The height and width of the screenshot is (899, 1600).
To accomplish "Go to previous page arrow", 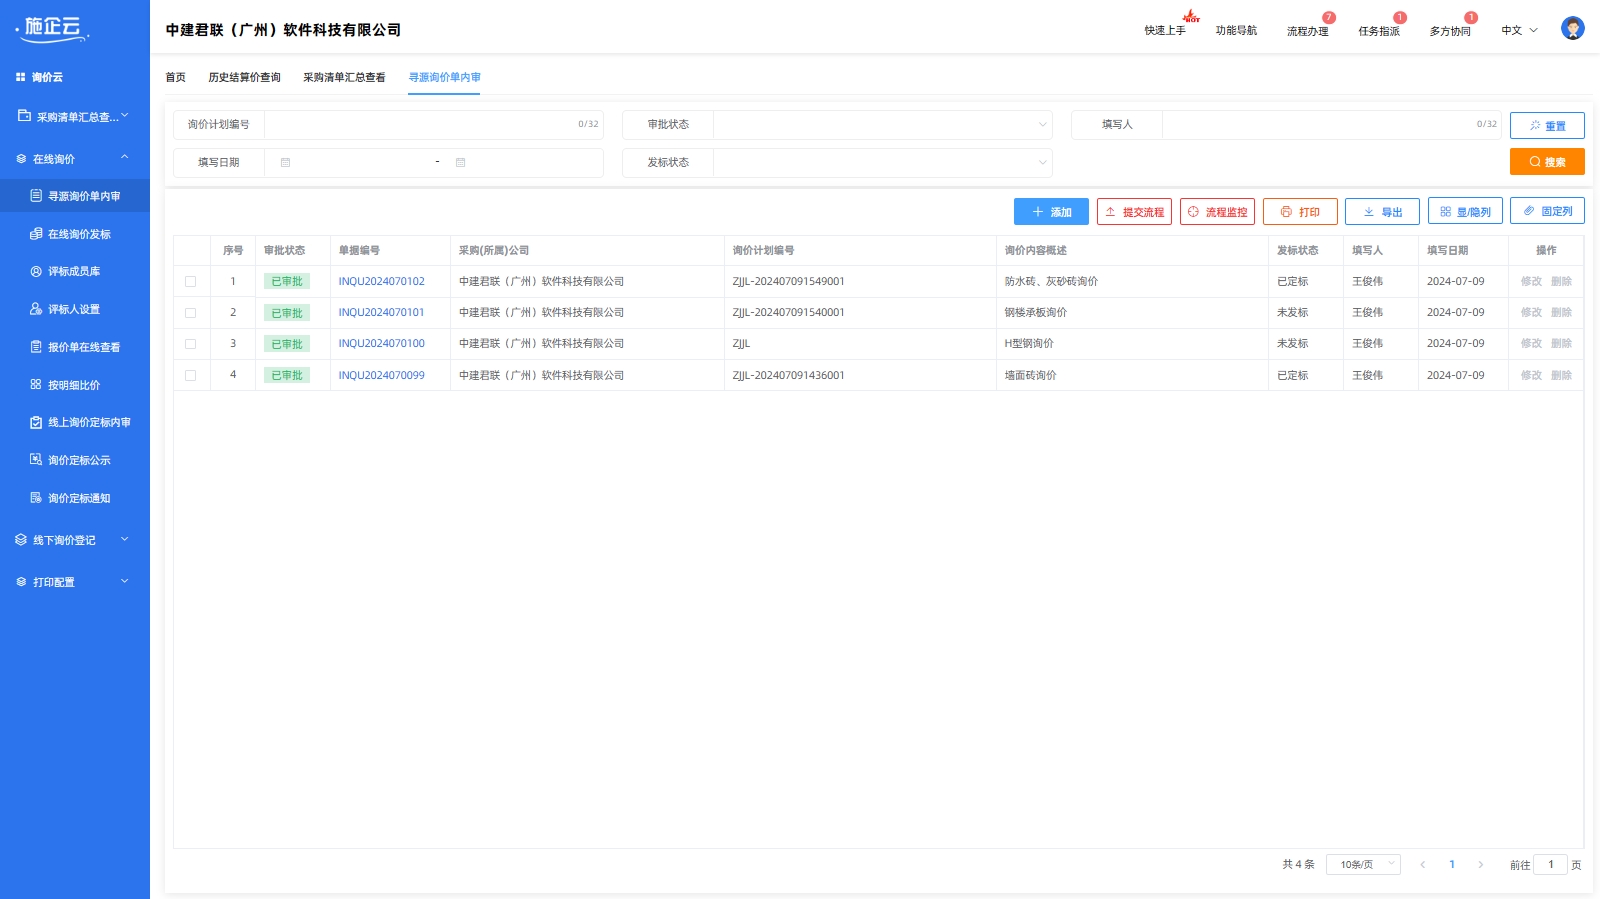I will tap(1422, 864).
